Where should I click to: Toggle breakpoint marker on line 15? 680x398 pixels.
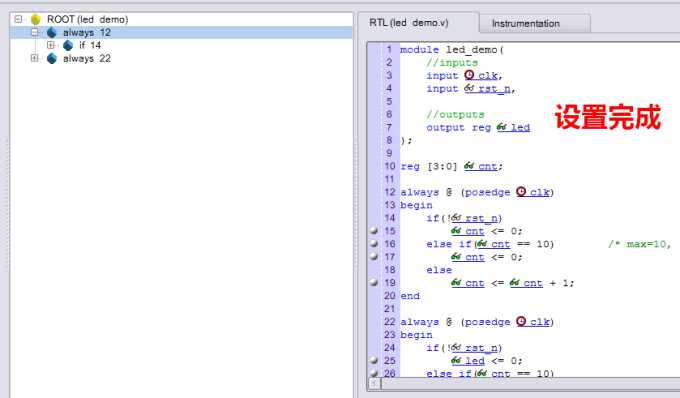coord(374,230)
